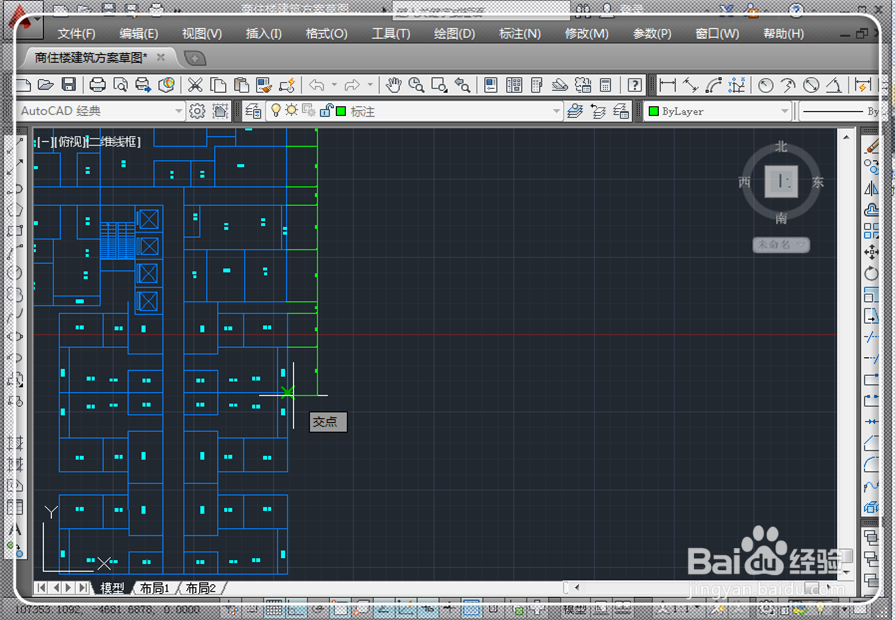Open the 编辑(E) menu

coord(139,34)
